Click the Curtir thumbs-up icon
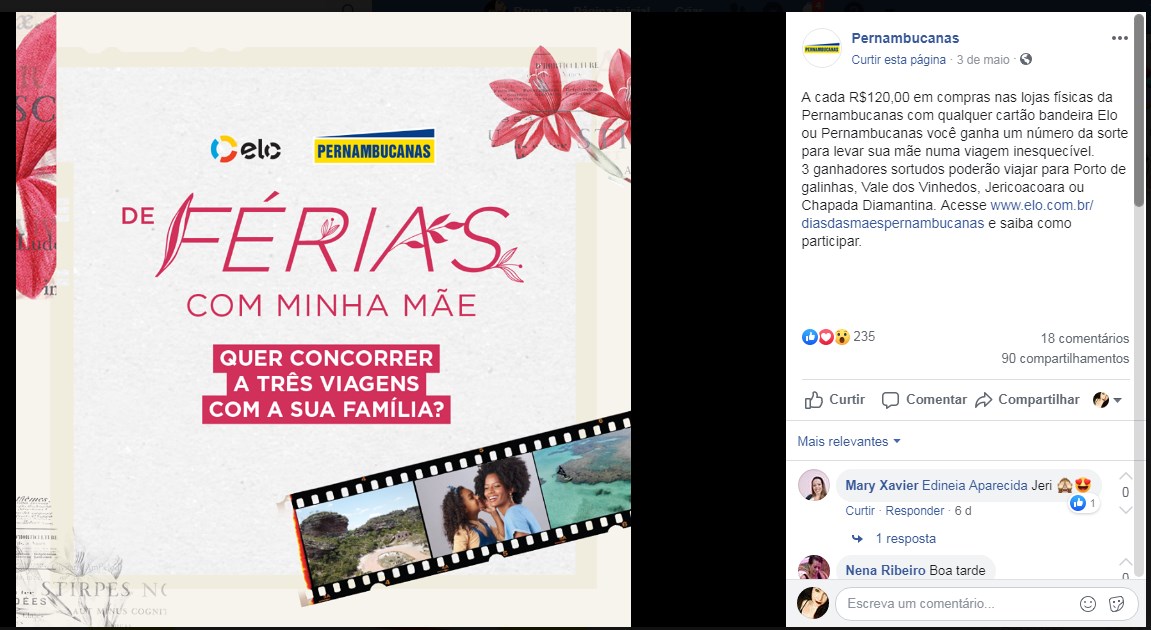This screenshot has width=1151, height=630. coord(813,400)
